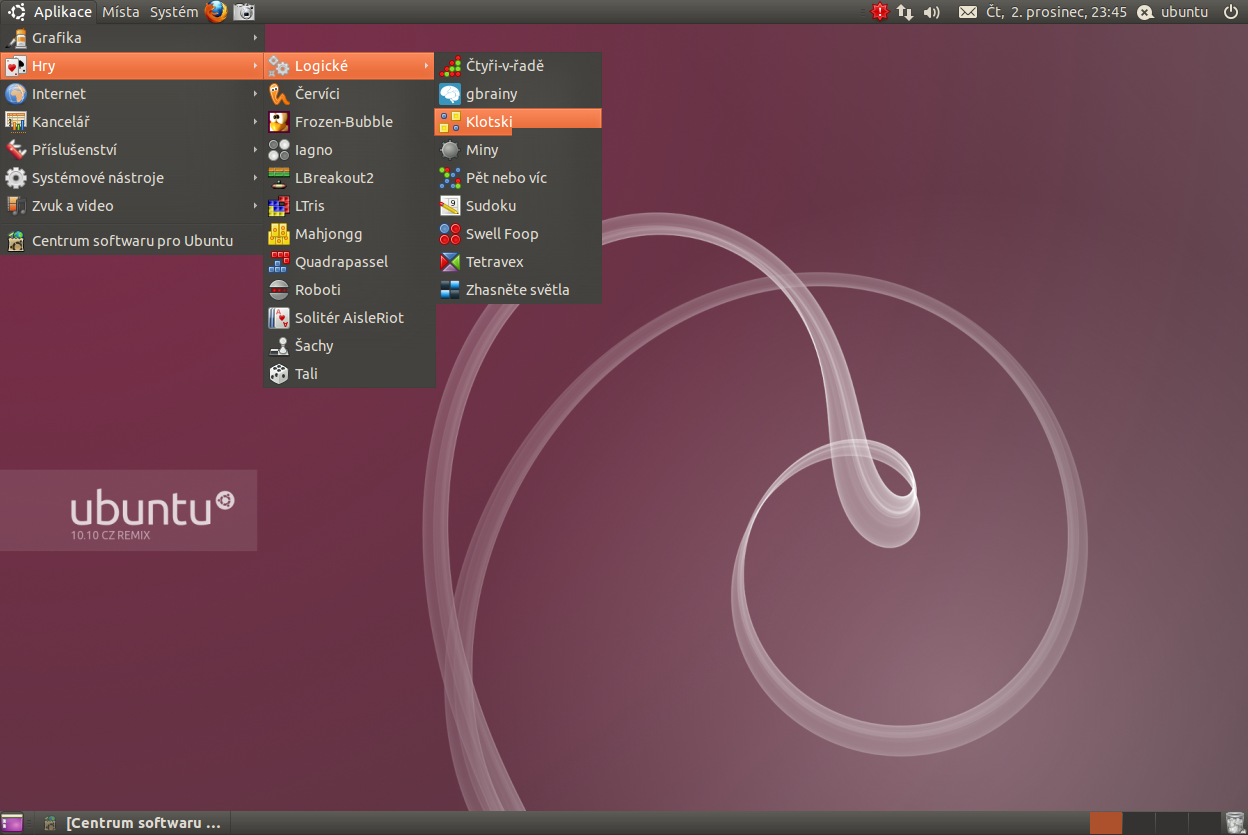Click the Frozen-Bubble penguin icon

(x=279, y=122)
